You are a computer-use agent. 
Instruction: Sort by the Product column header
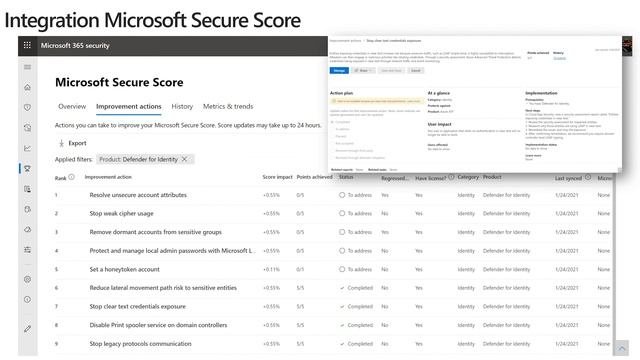tap(492, 177)
